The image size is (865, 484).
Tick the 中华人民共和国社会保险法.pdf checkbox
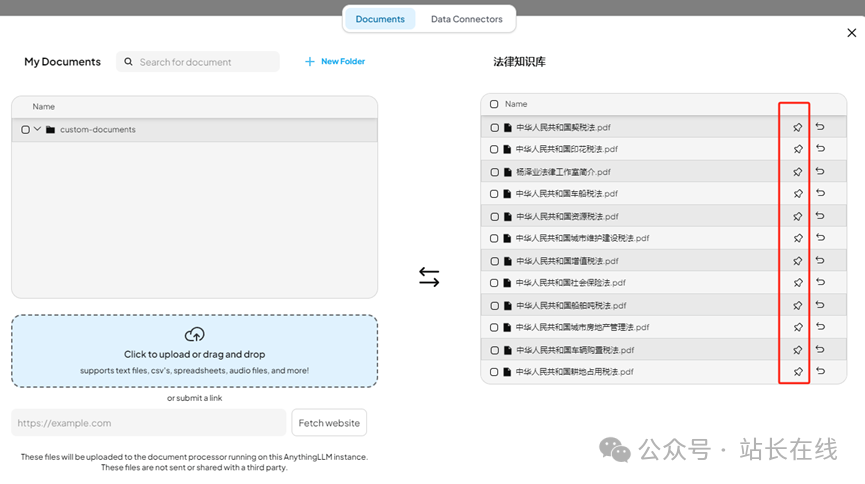click(494, 283)
